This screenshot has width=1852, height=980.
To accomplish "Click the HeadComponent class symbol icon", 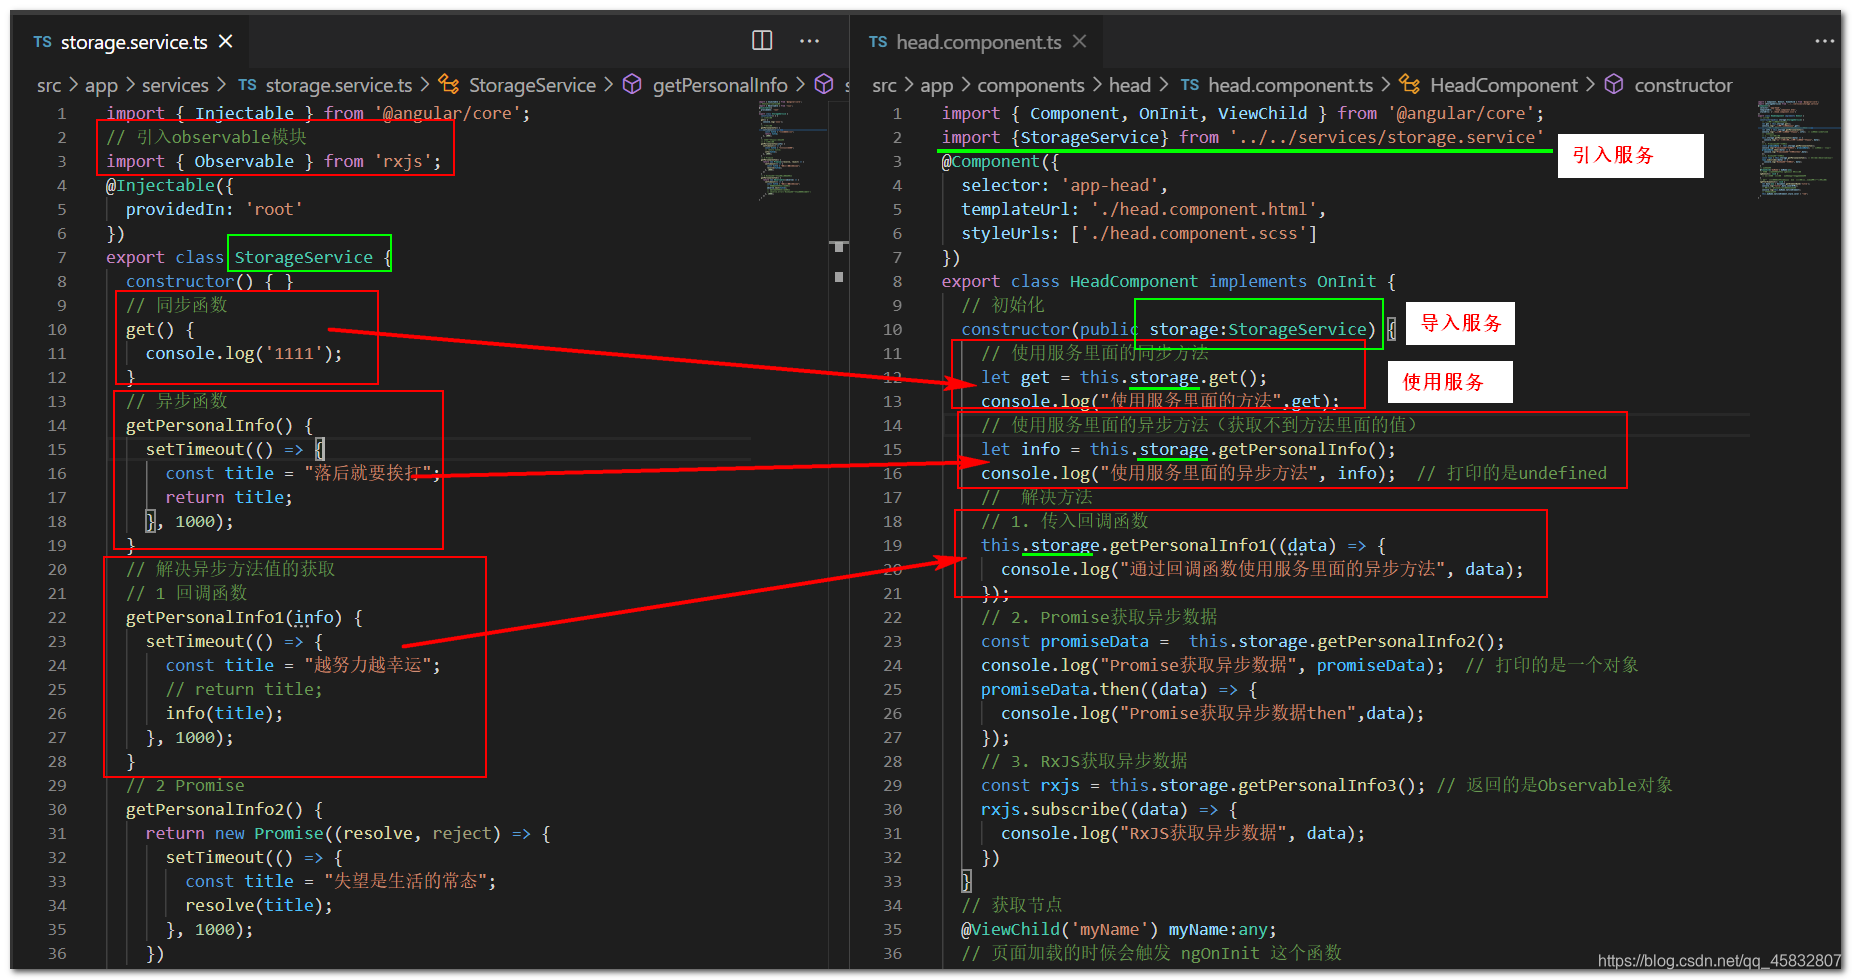I will (1410, 85).
